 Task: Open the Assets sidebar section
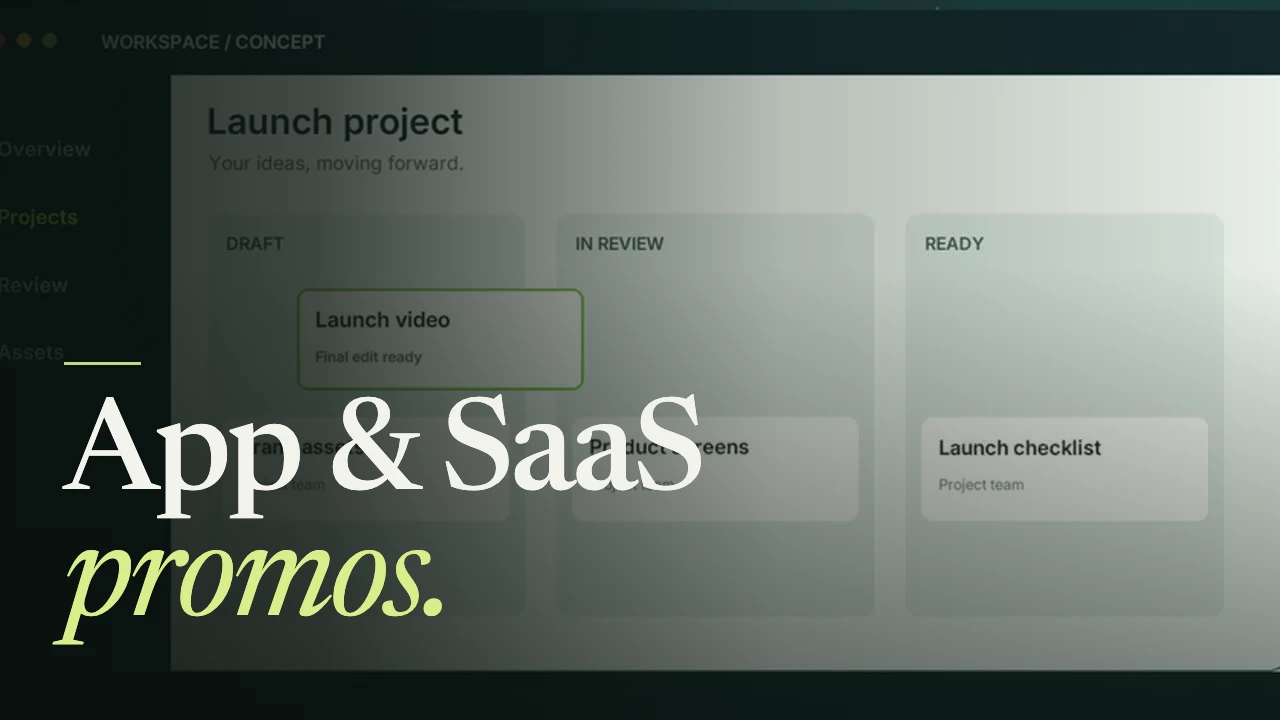click(32, 352)
